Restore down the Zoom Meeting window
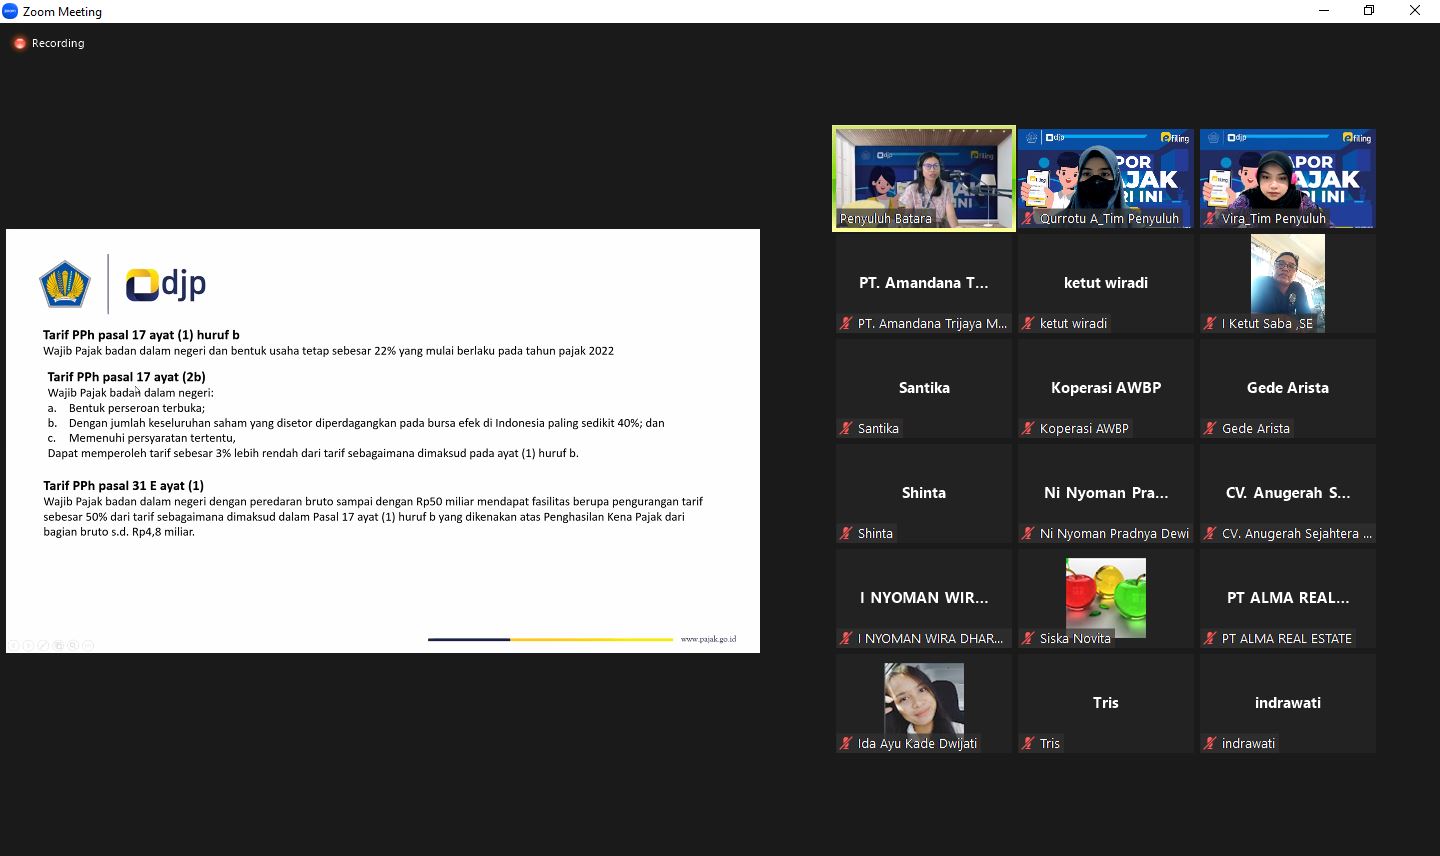 point(1369,11)
